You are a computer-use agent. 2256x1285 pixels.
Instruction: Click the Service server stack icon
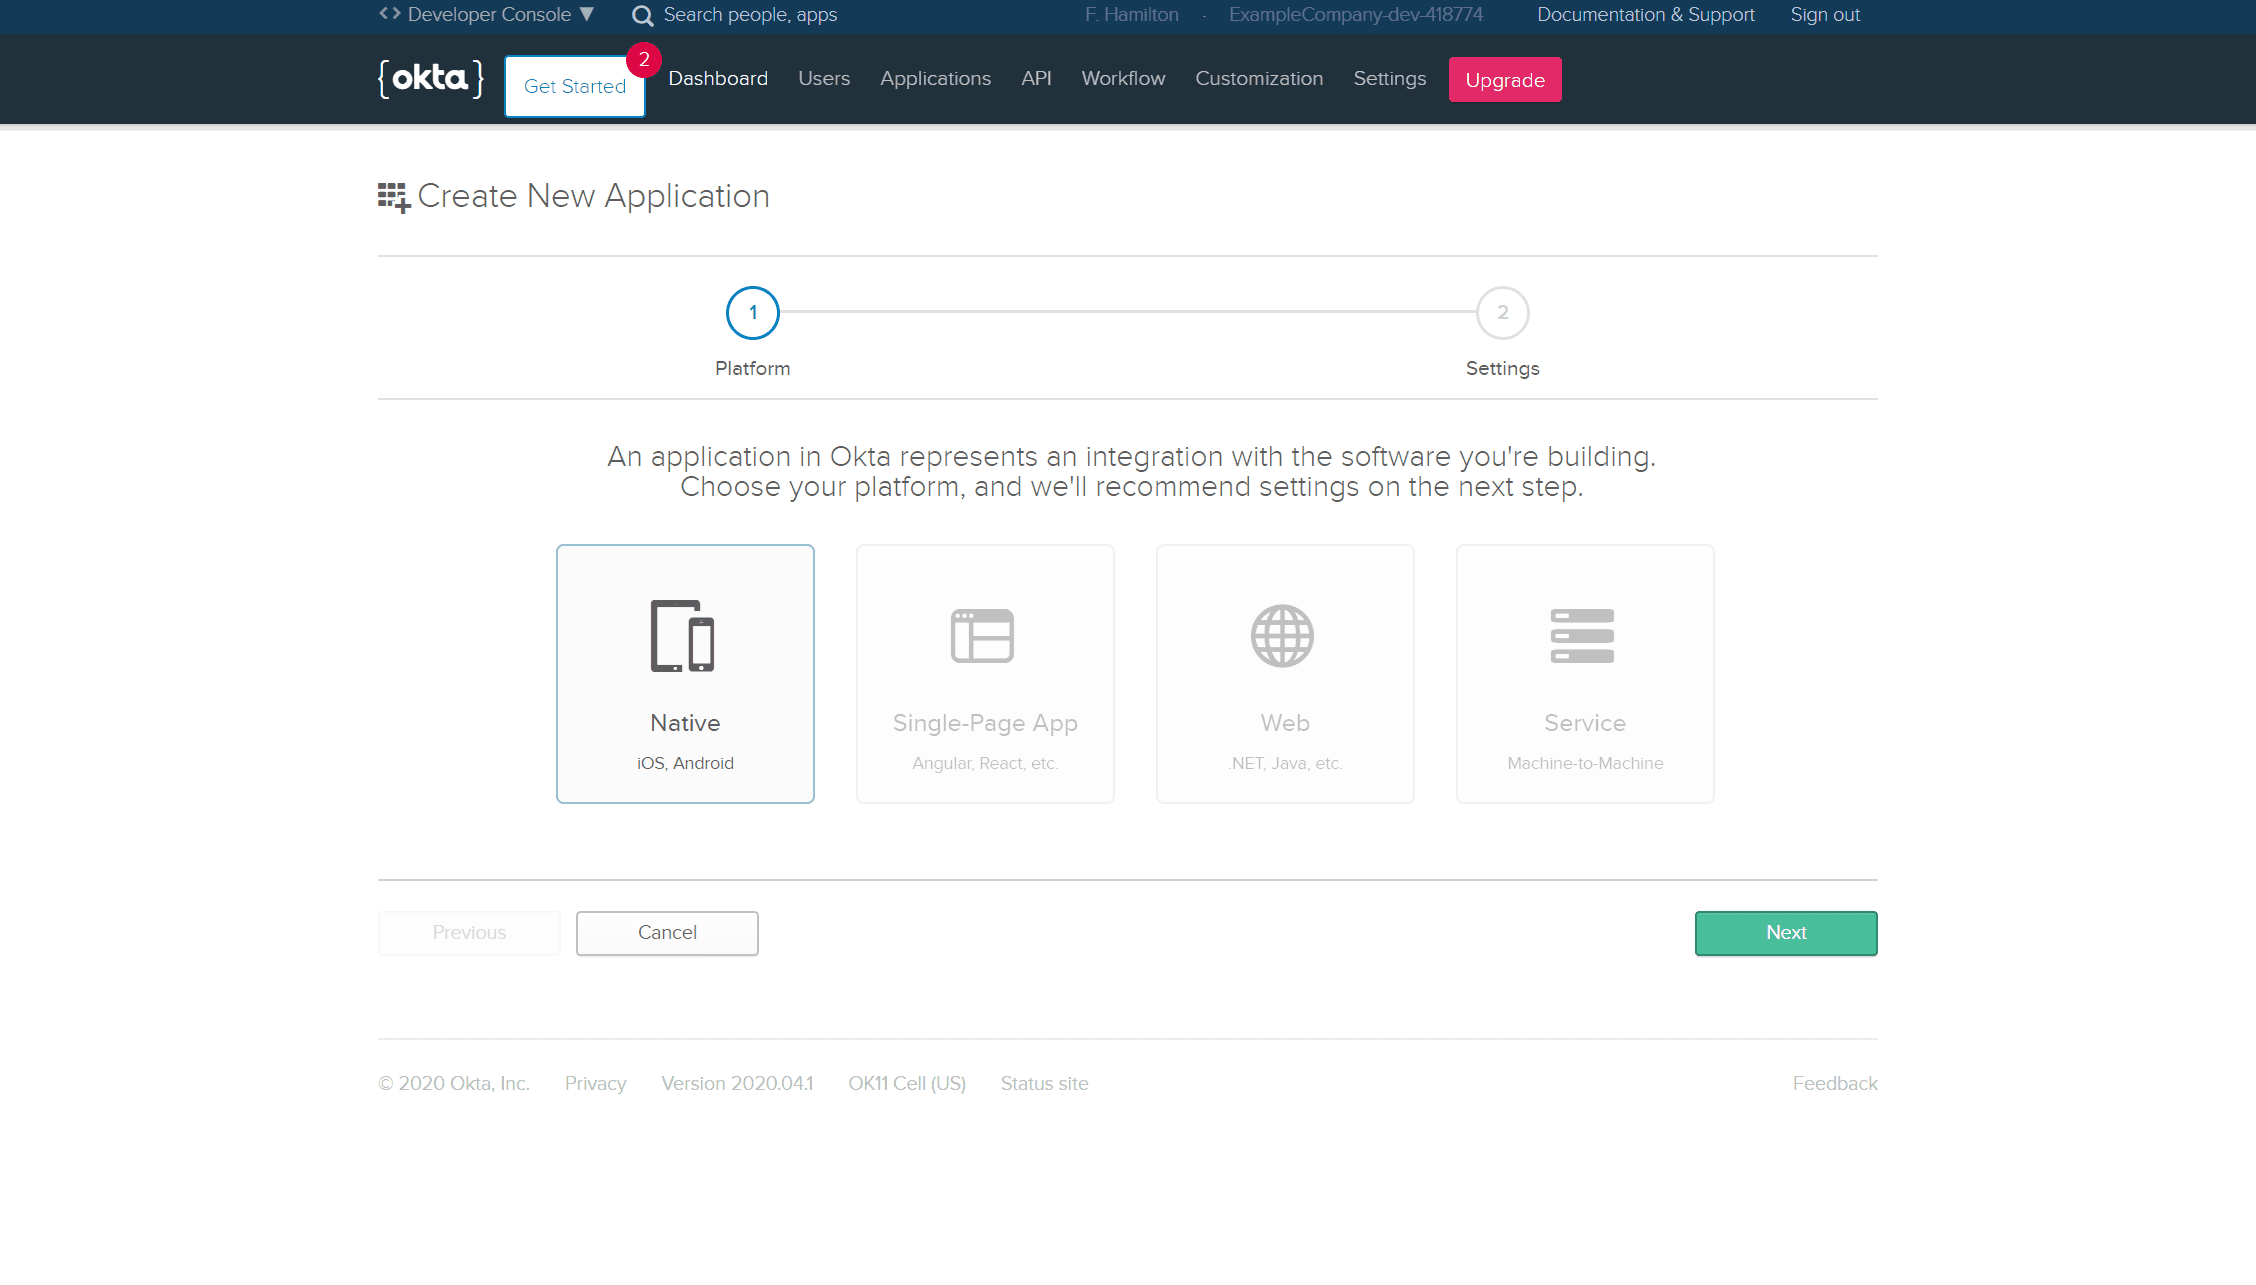(1583, 636)
